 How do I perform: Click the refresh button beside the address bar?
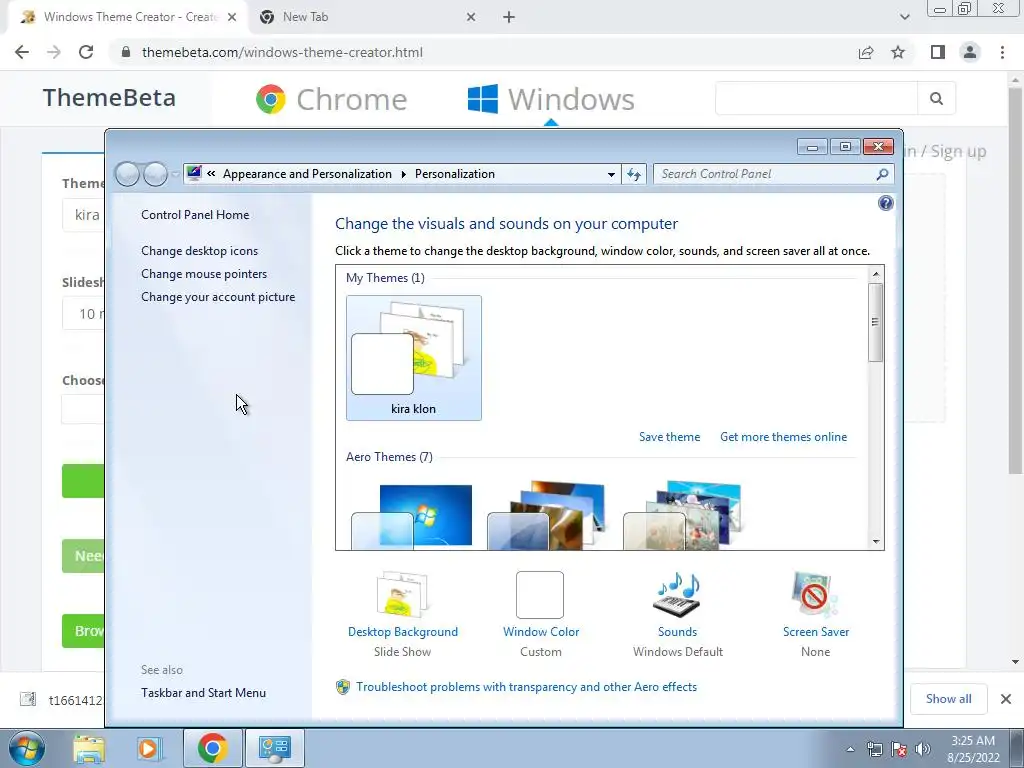(x=633, y=174)
